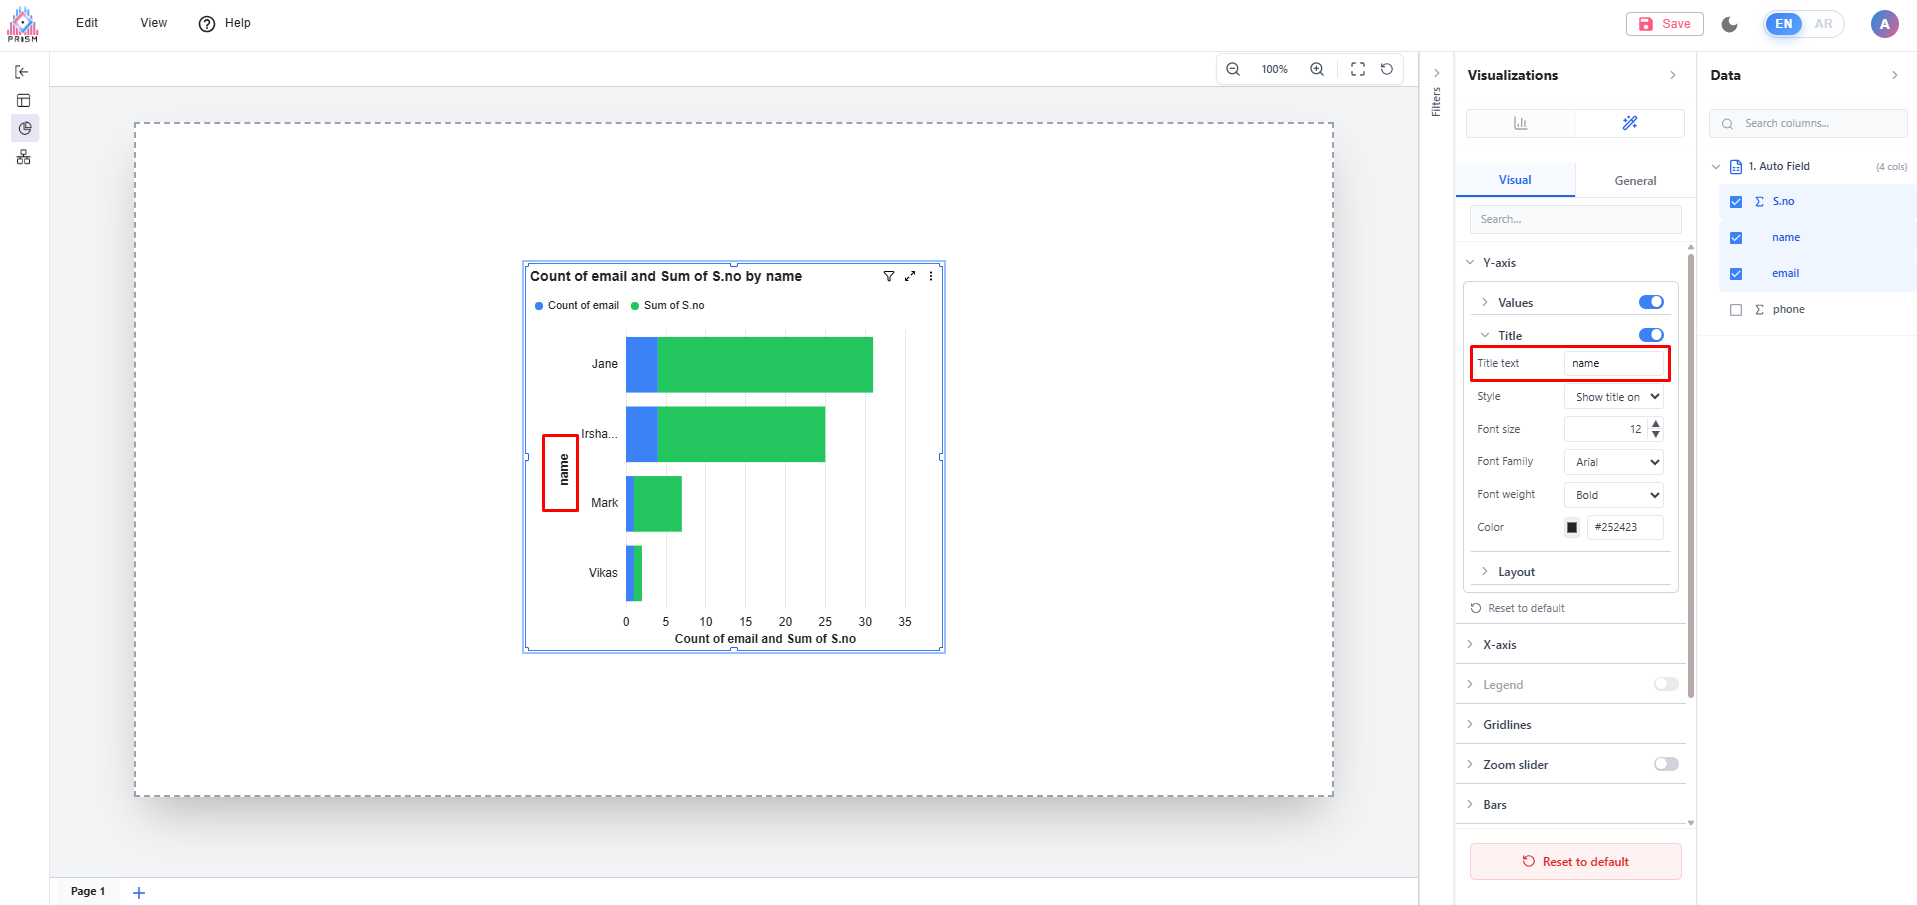Toggle dark mode moon icon
Viewport: 1917px width, 905px height.
(1730, 24)
